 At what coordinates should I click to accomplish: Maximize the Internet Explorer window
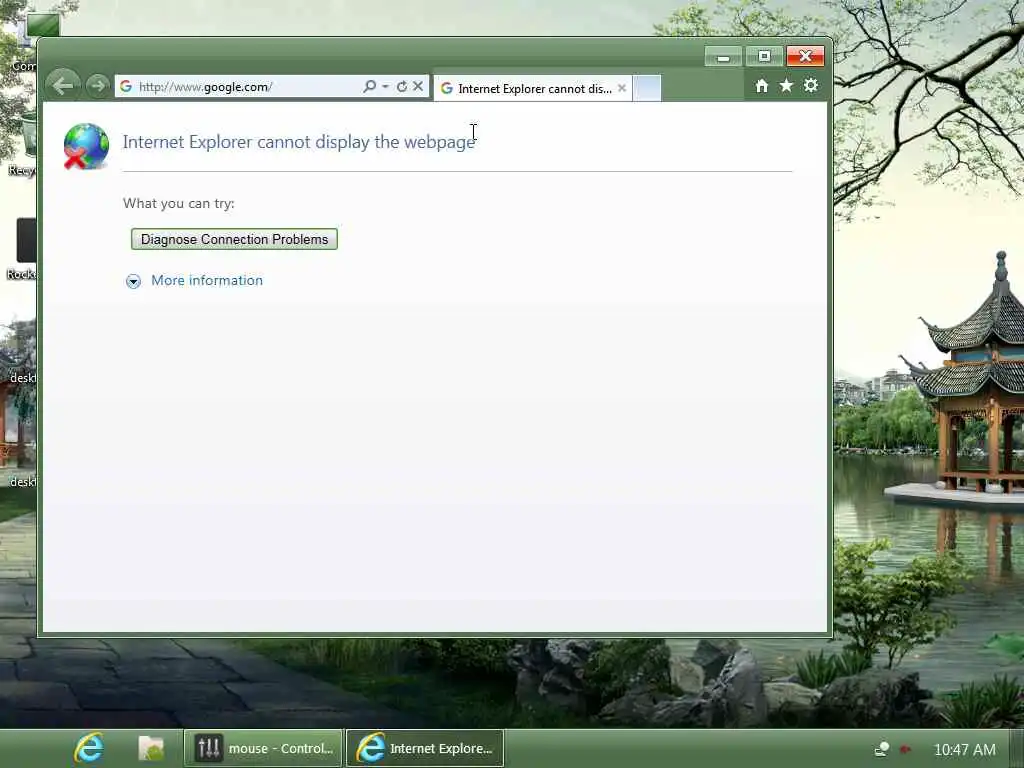[763, 57]
